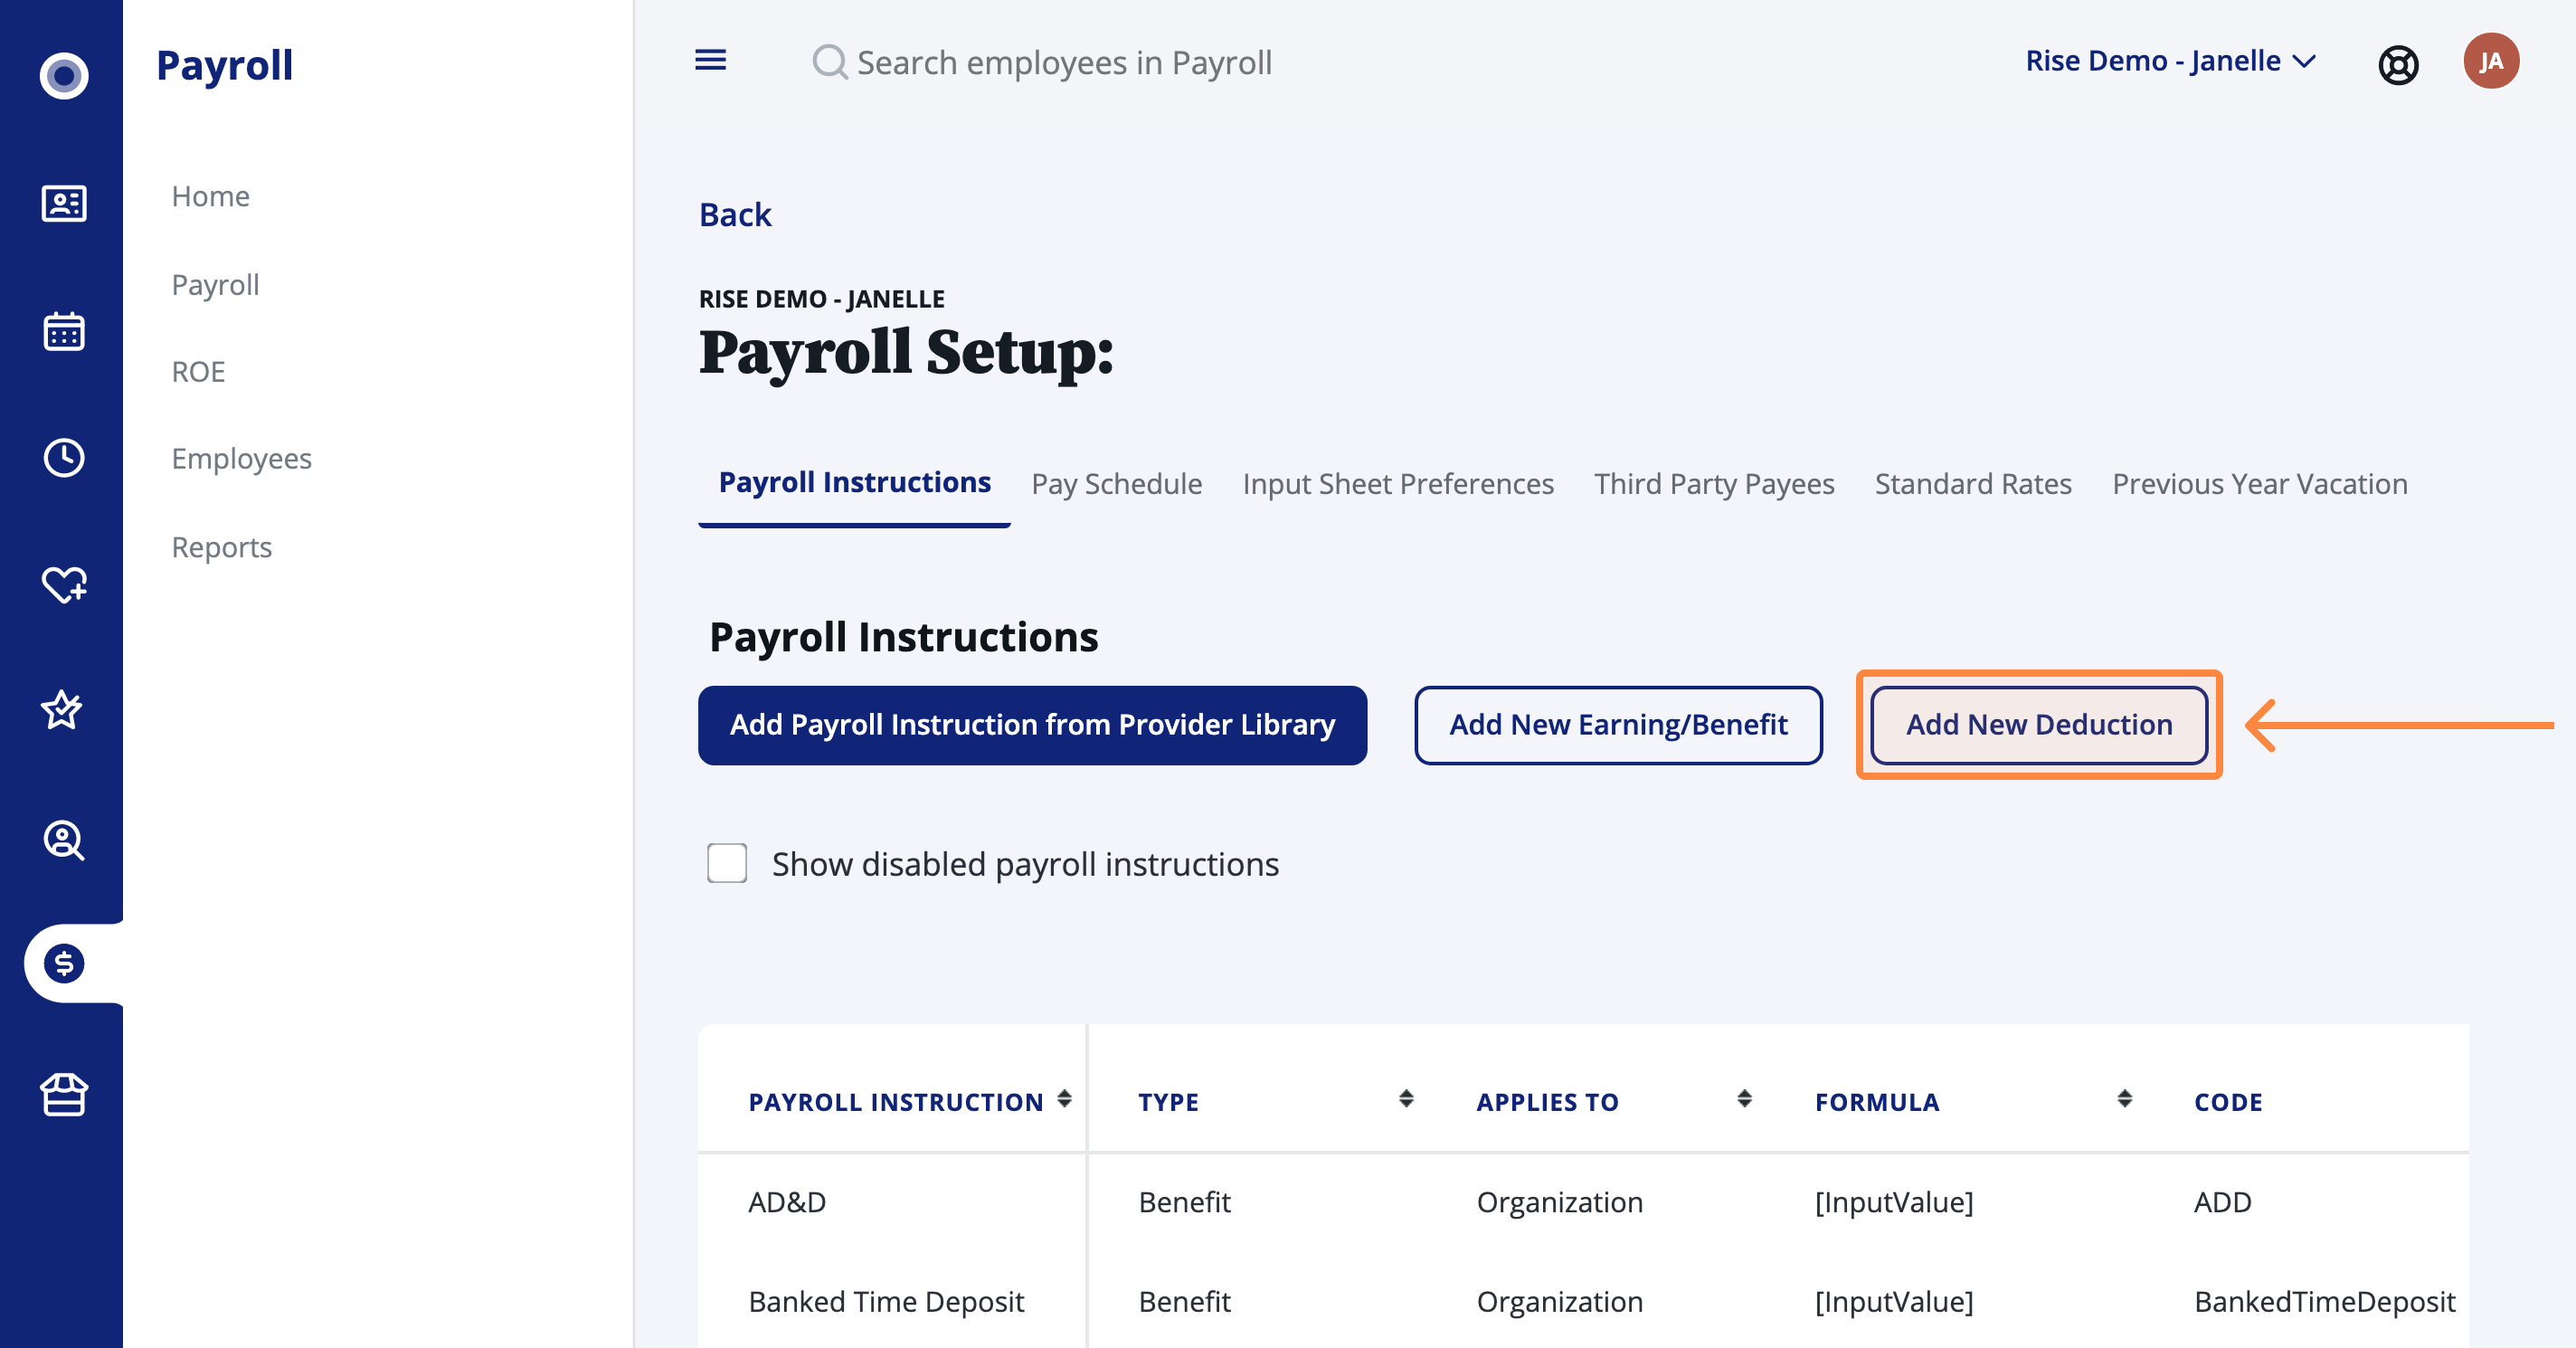
Task: Click the ADD code cell
Action: point(2222,1202)
